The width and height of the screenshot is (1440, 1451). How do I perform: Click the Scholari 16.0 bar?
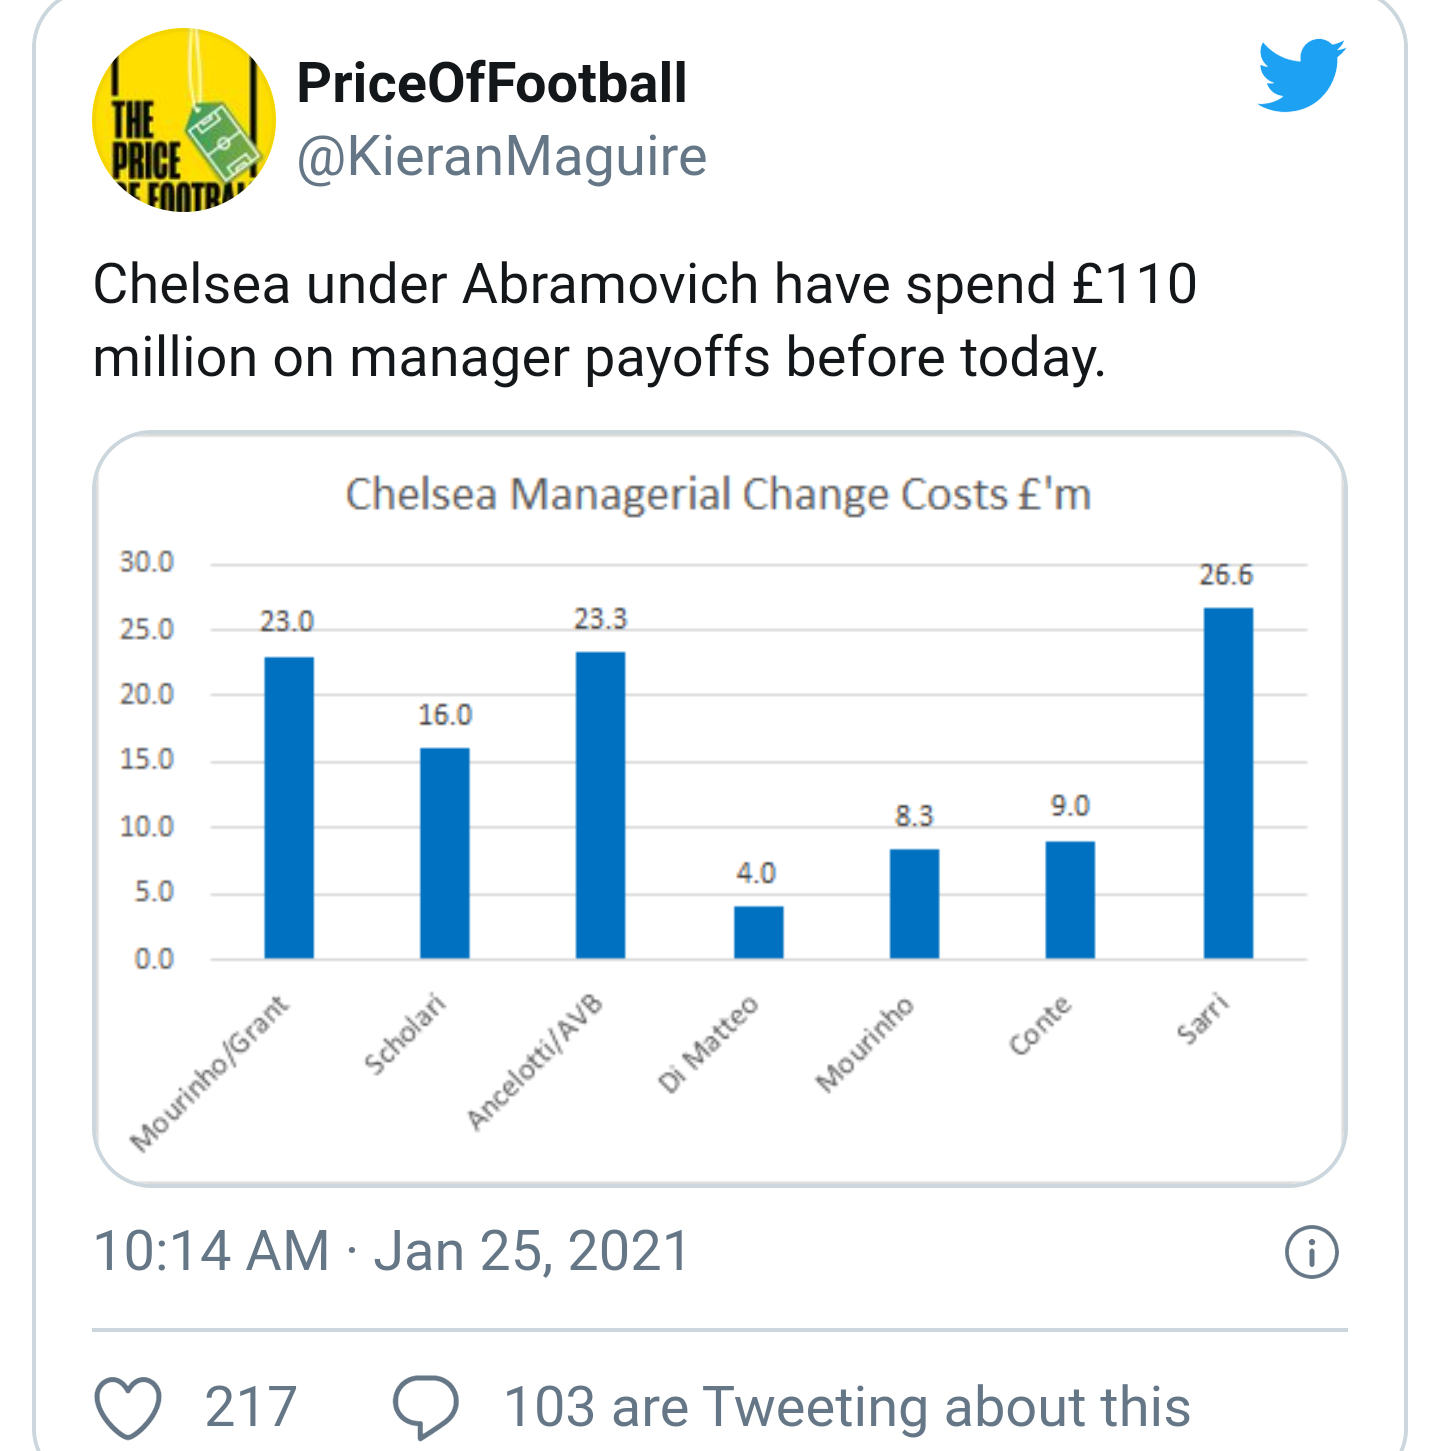(x=445, y=853)
